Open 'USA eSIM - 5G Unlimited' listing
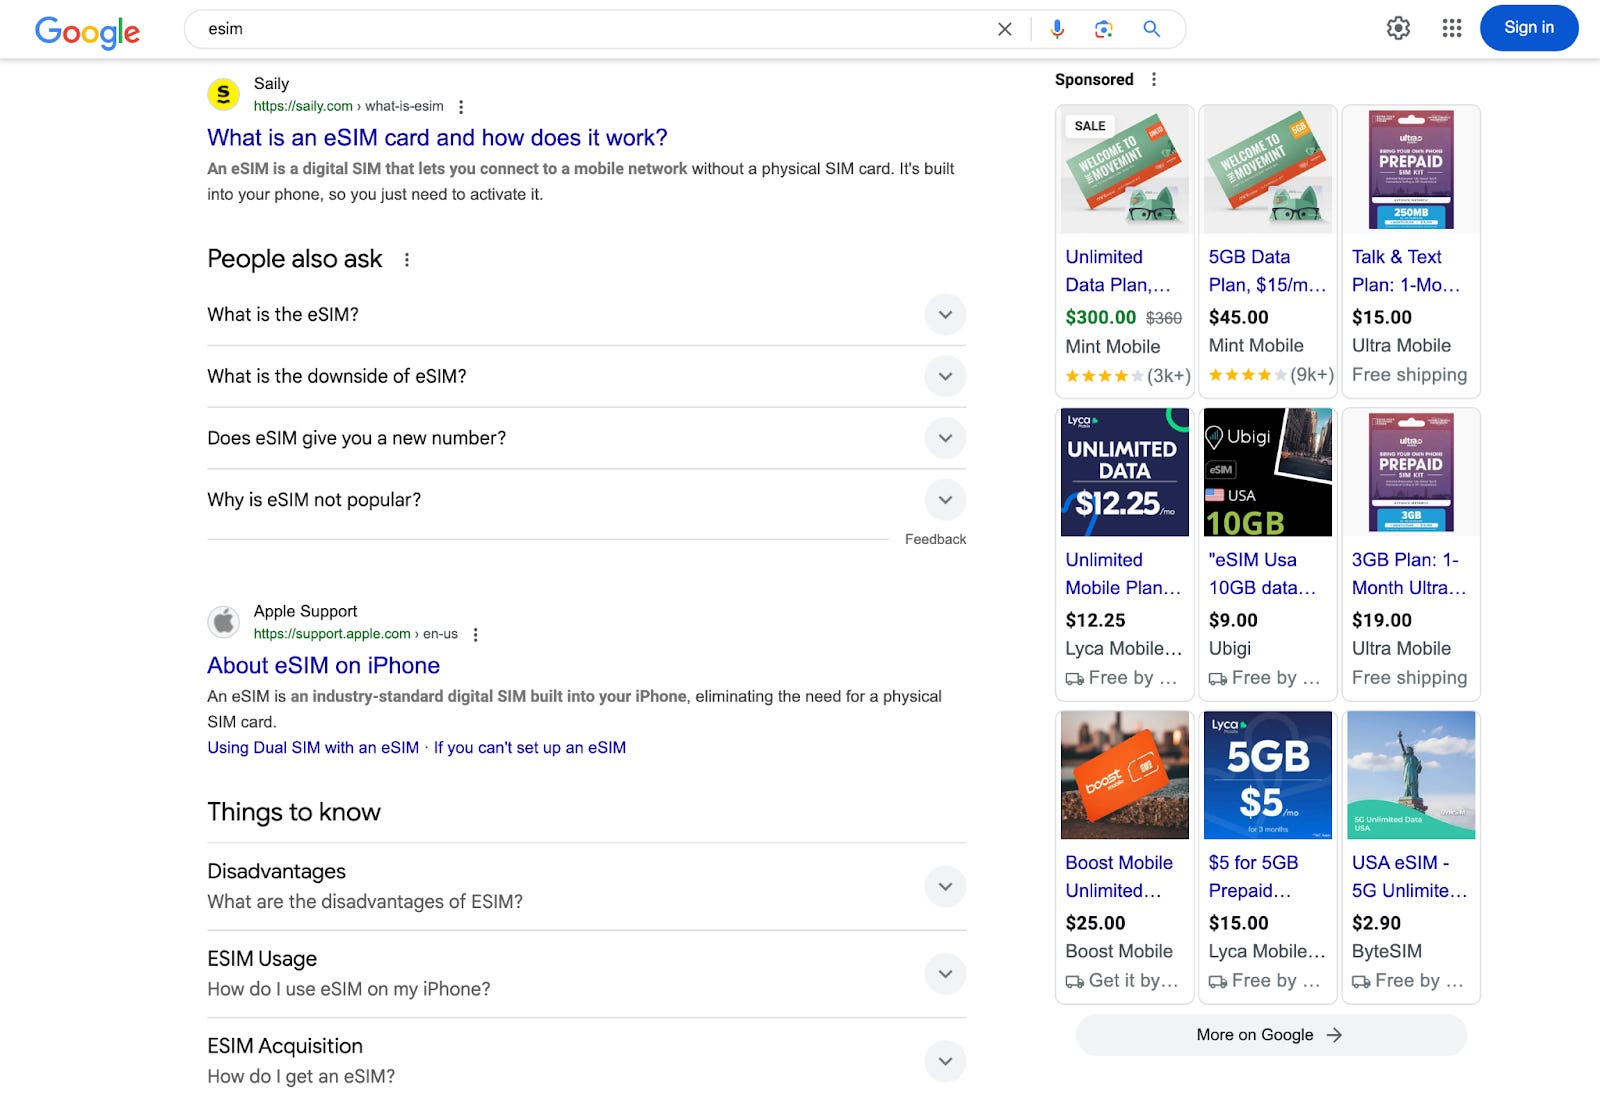 (x=1410, y=877)
